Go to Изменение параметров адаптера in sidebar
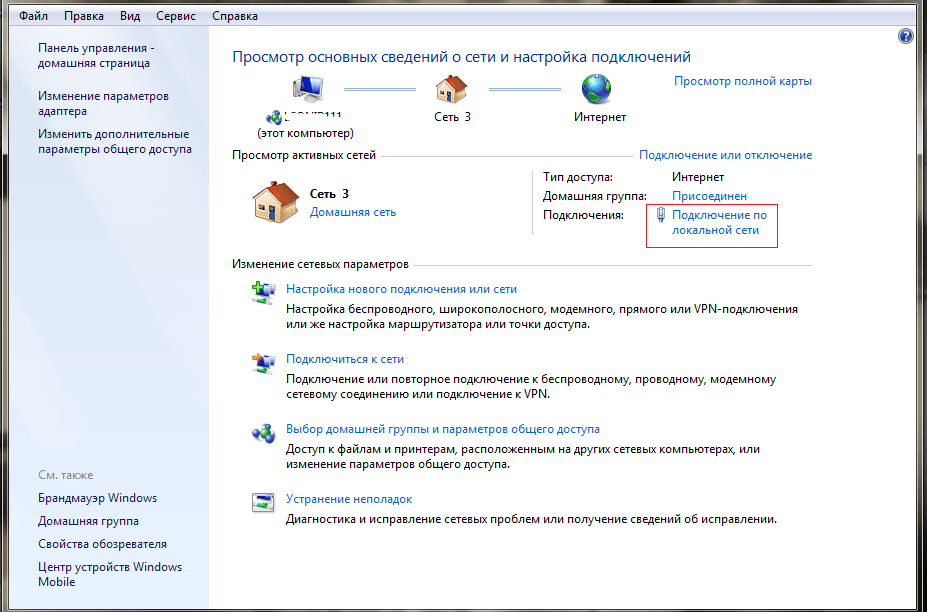927x612 pixels. click(103, 104)
